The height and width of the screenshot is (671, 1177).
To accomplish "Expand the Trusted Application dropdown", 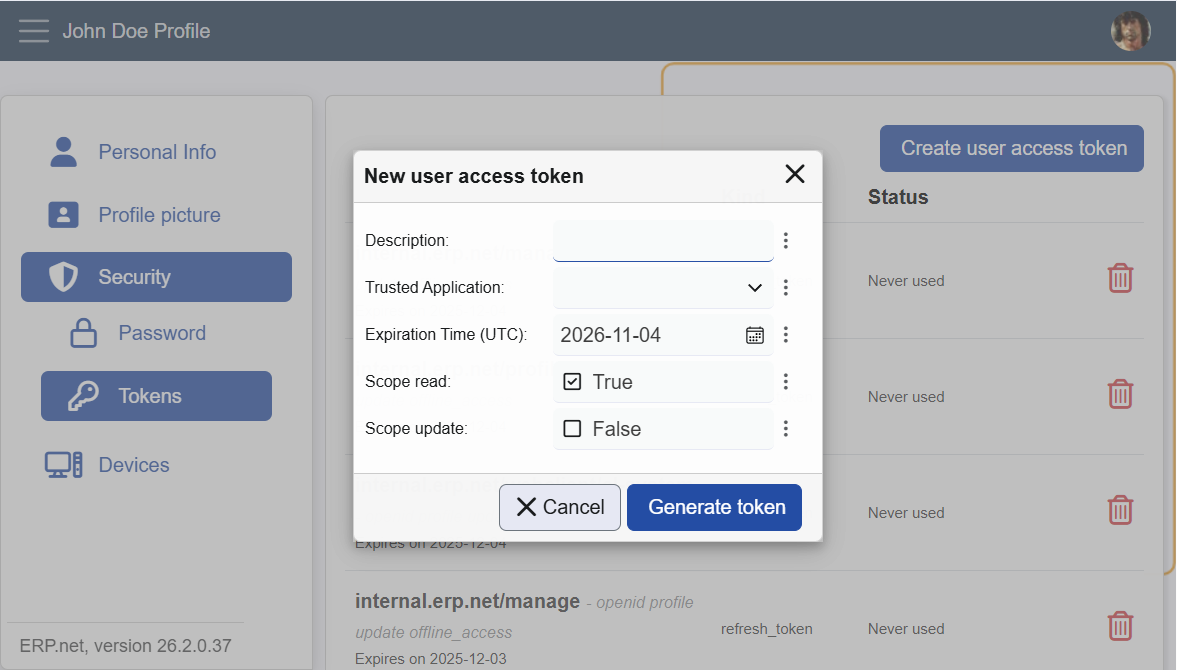I will pos(755,287).
